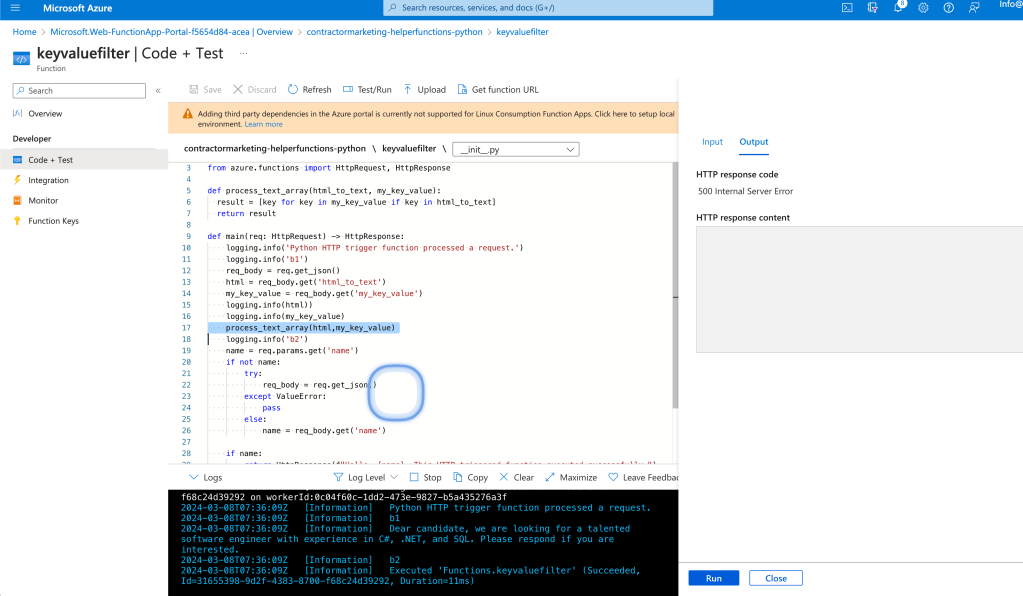
Task: Click the contractormarketing-helperfunctions-python path segment
Action: 275,149
